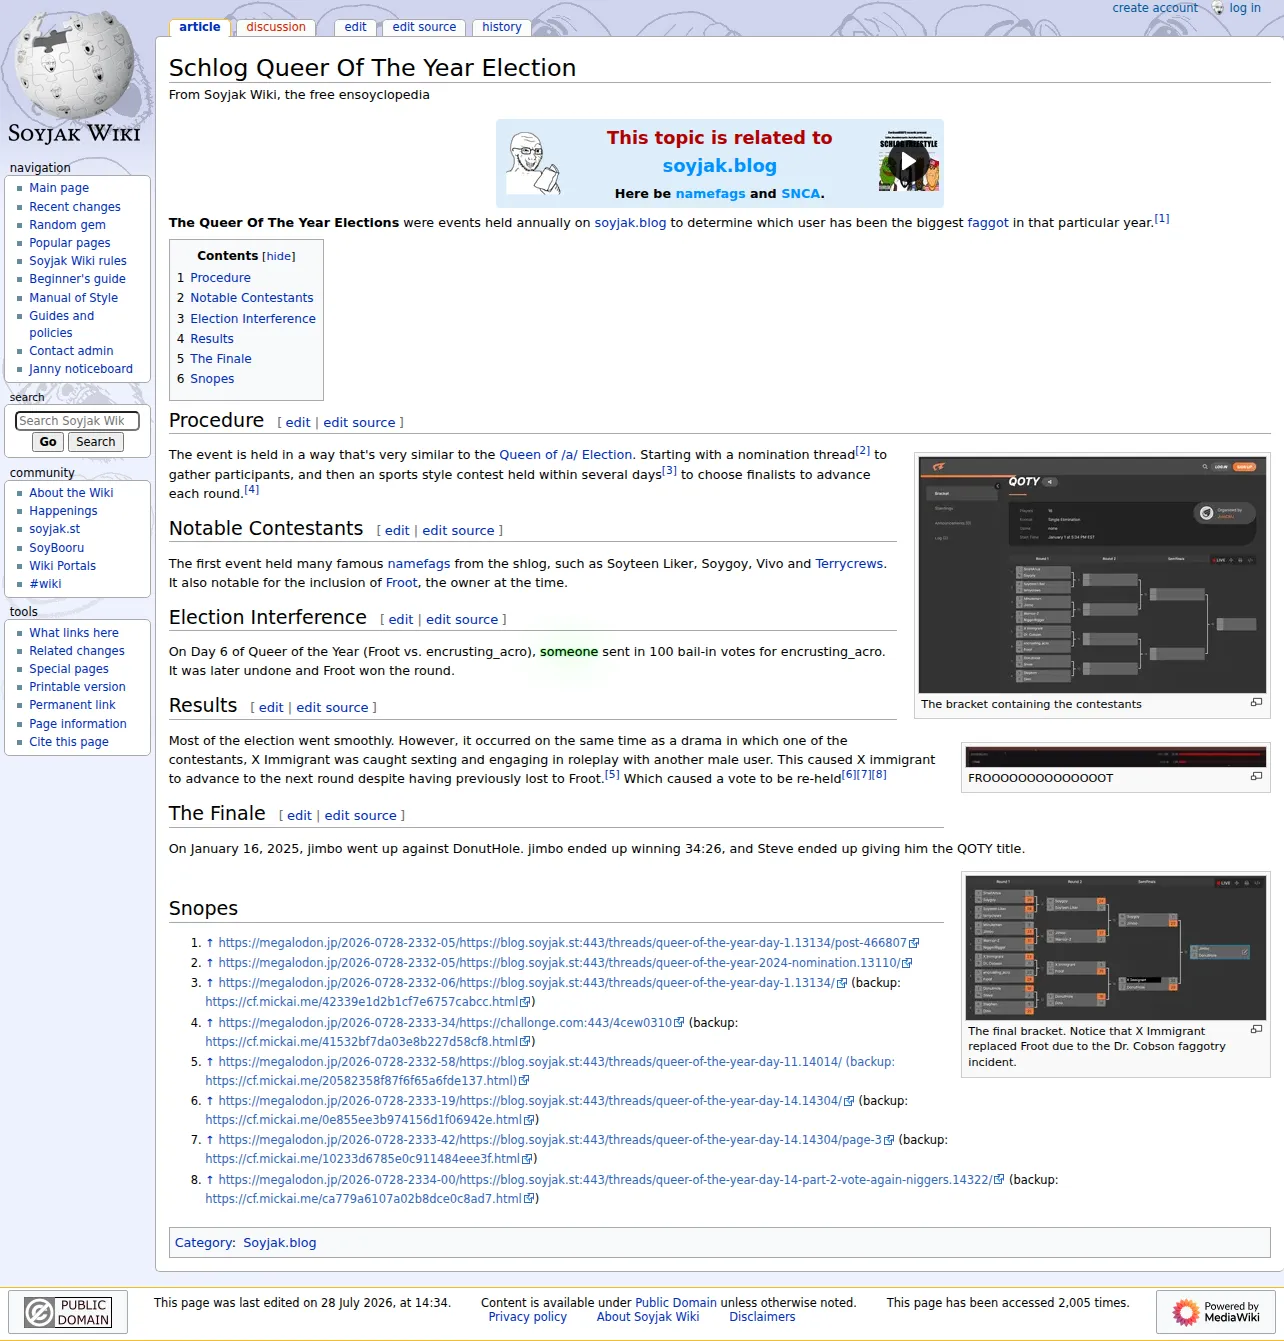Image resolution: width=1284 pixels, height=1341 pixels.
Task: Enlarge the final bracket image icon
Action: [1256, 1029]
